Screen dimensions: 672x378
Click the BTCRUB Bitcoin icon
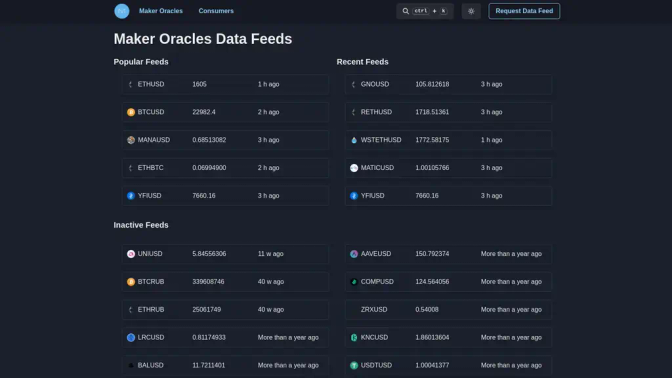coord(131,282)
